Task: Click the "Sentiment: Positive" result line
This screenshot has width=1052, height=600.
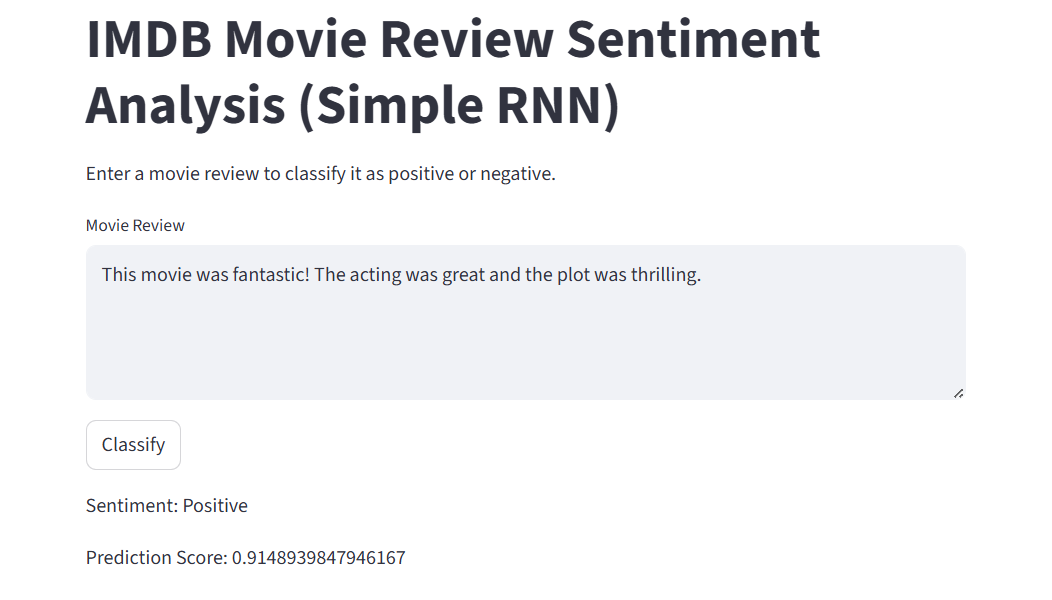Action: pos(166,506)
